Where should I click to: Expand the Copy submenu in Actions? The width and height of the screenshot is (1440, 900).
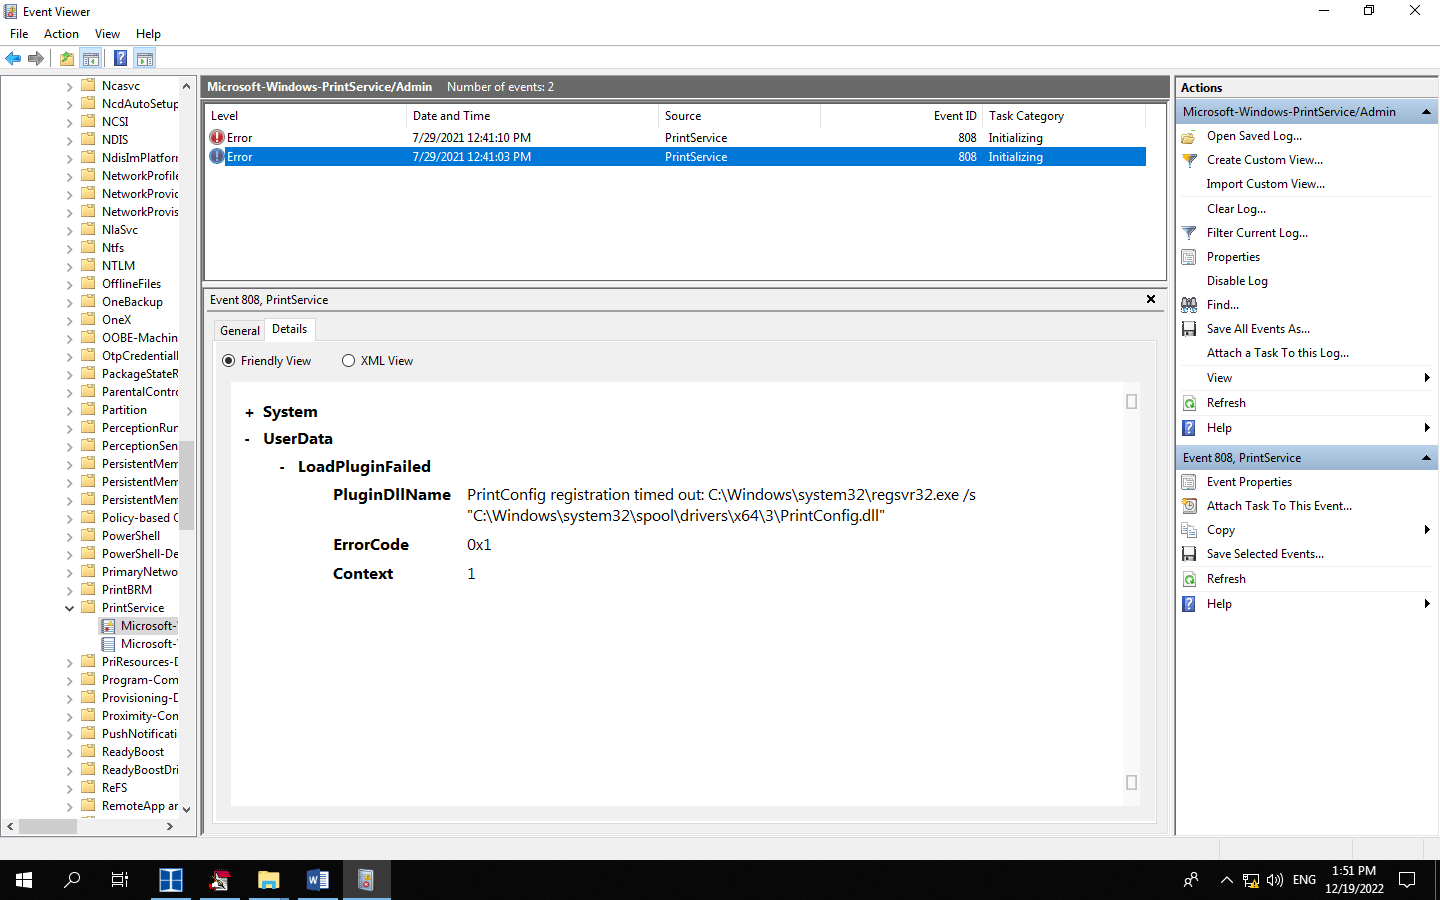(1427, 530)
